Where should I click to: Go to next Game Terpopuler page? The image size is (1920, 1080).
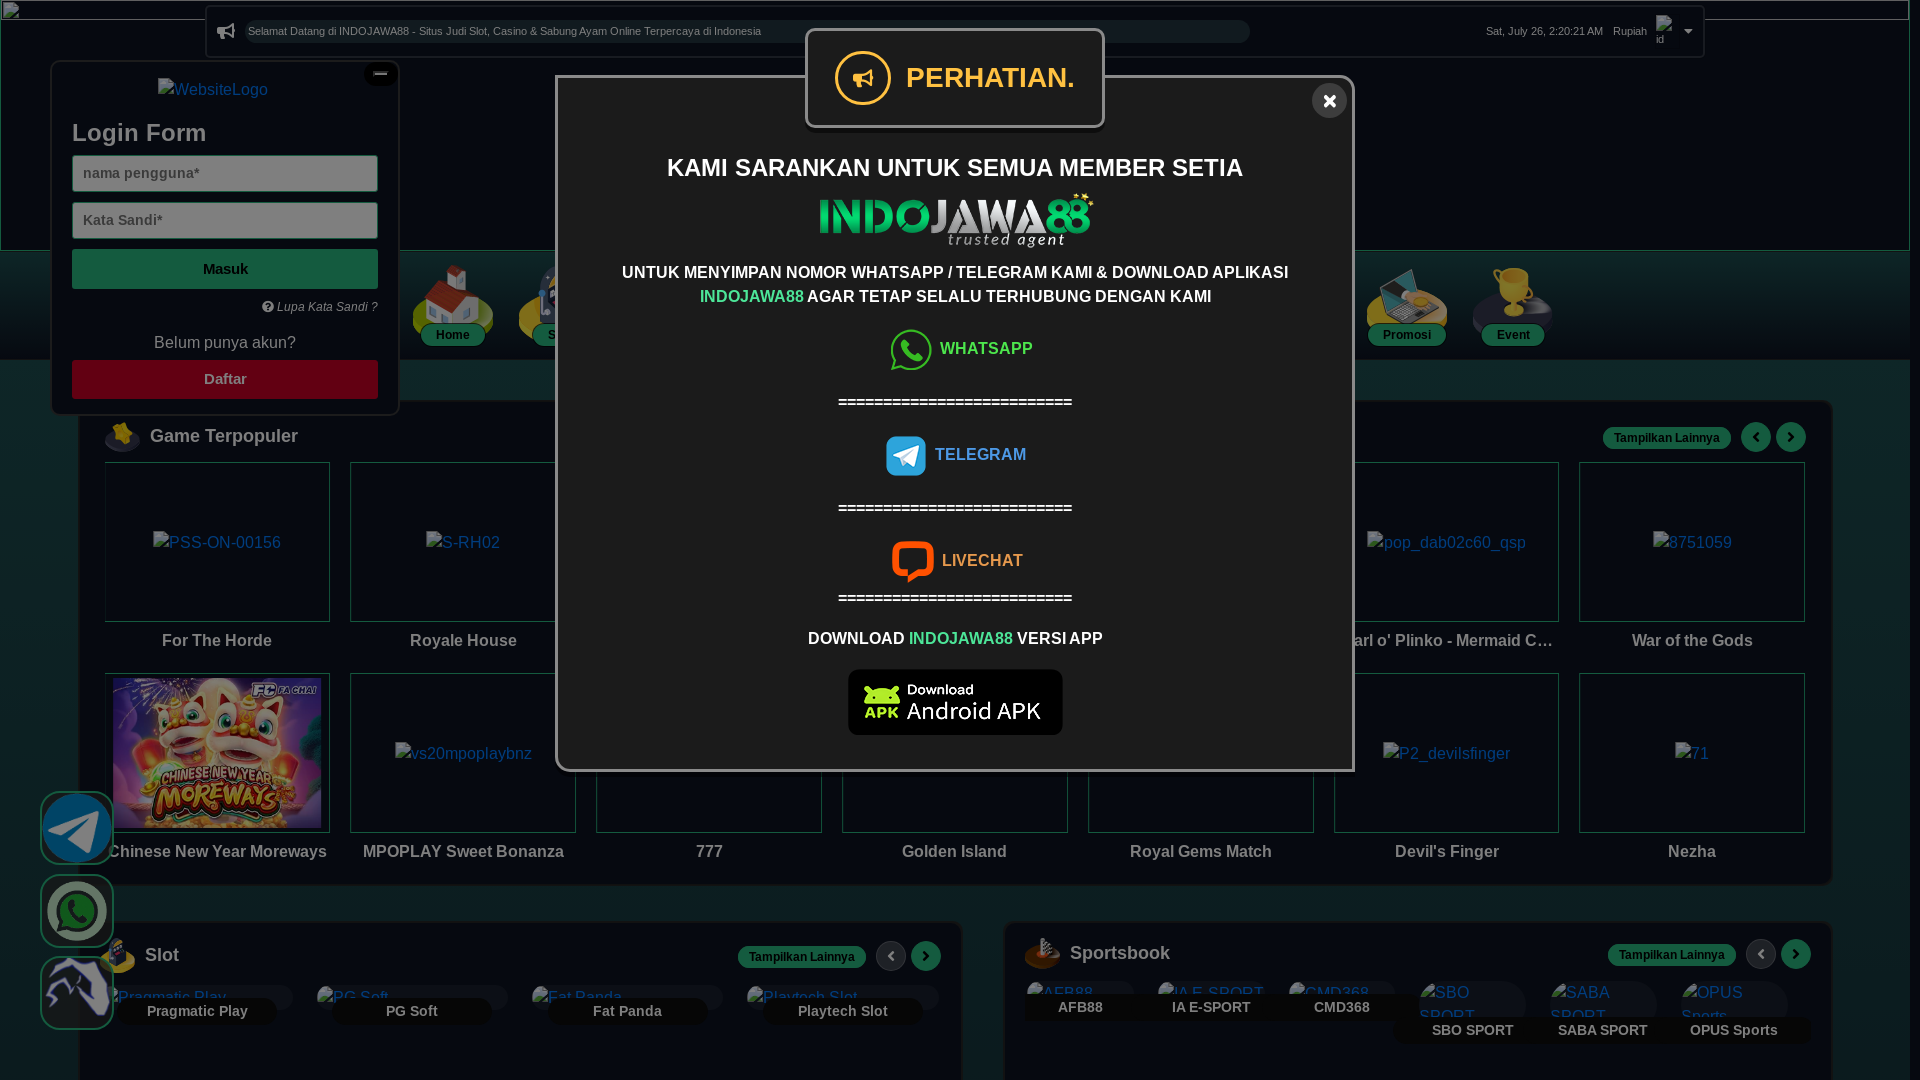[1791, 437]
